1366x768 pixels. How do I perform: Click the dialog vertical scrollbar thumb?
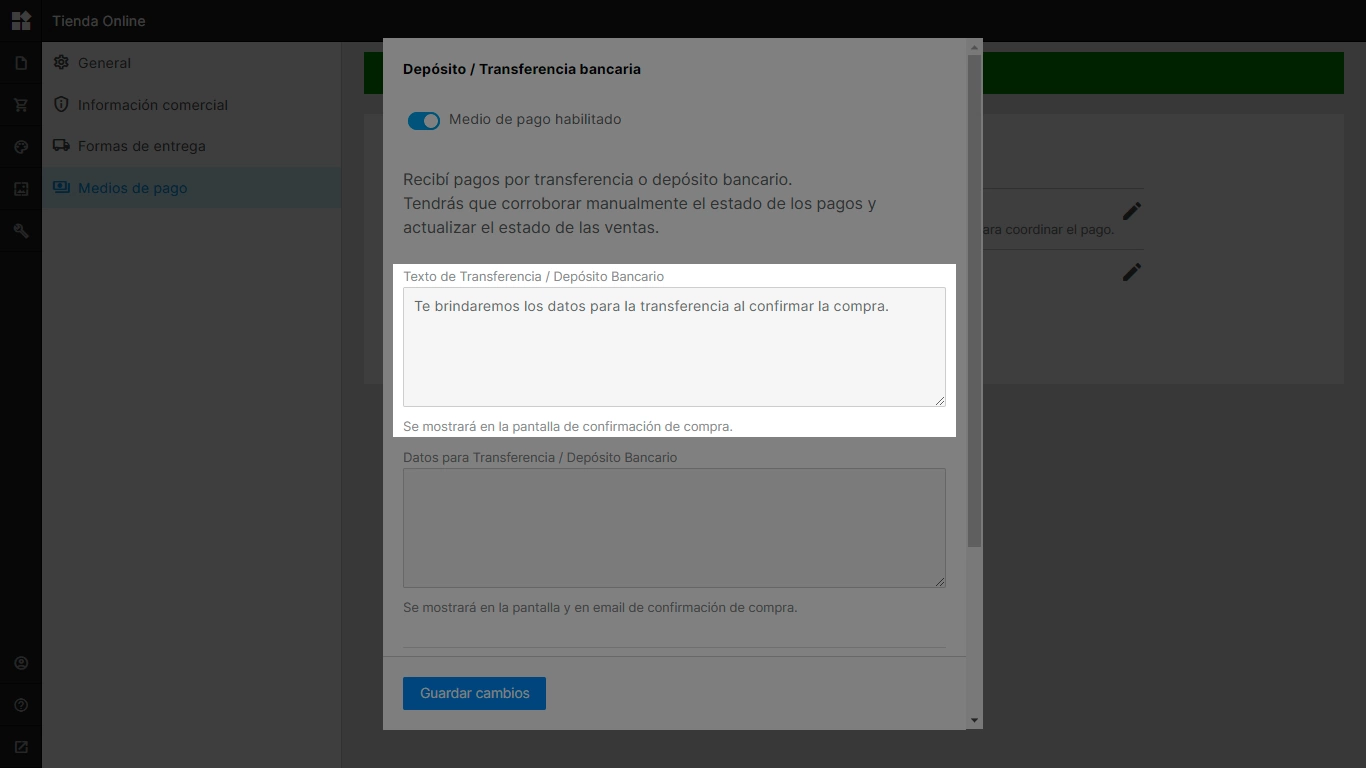974,301
